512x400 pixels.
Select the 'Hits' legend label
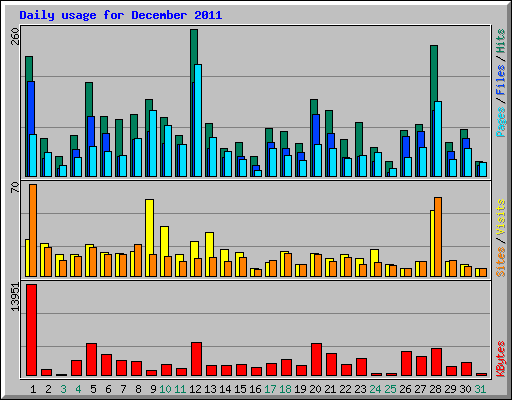click(500, 42)
